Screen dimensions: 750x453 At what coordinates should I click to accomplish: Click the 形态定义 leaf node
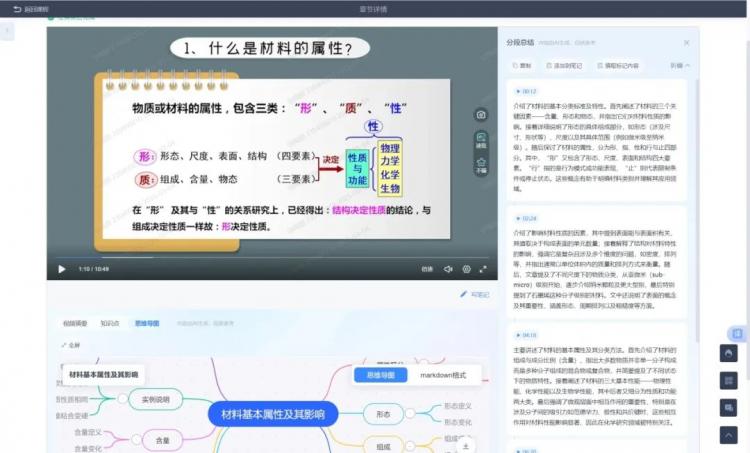(458, 406)
